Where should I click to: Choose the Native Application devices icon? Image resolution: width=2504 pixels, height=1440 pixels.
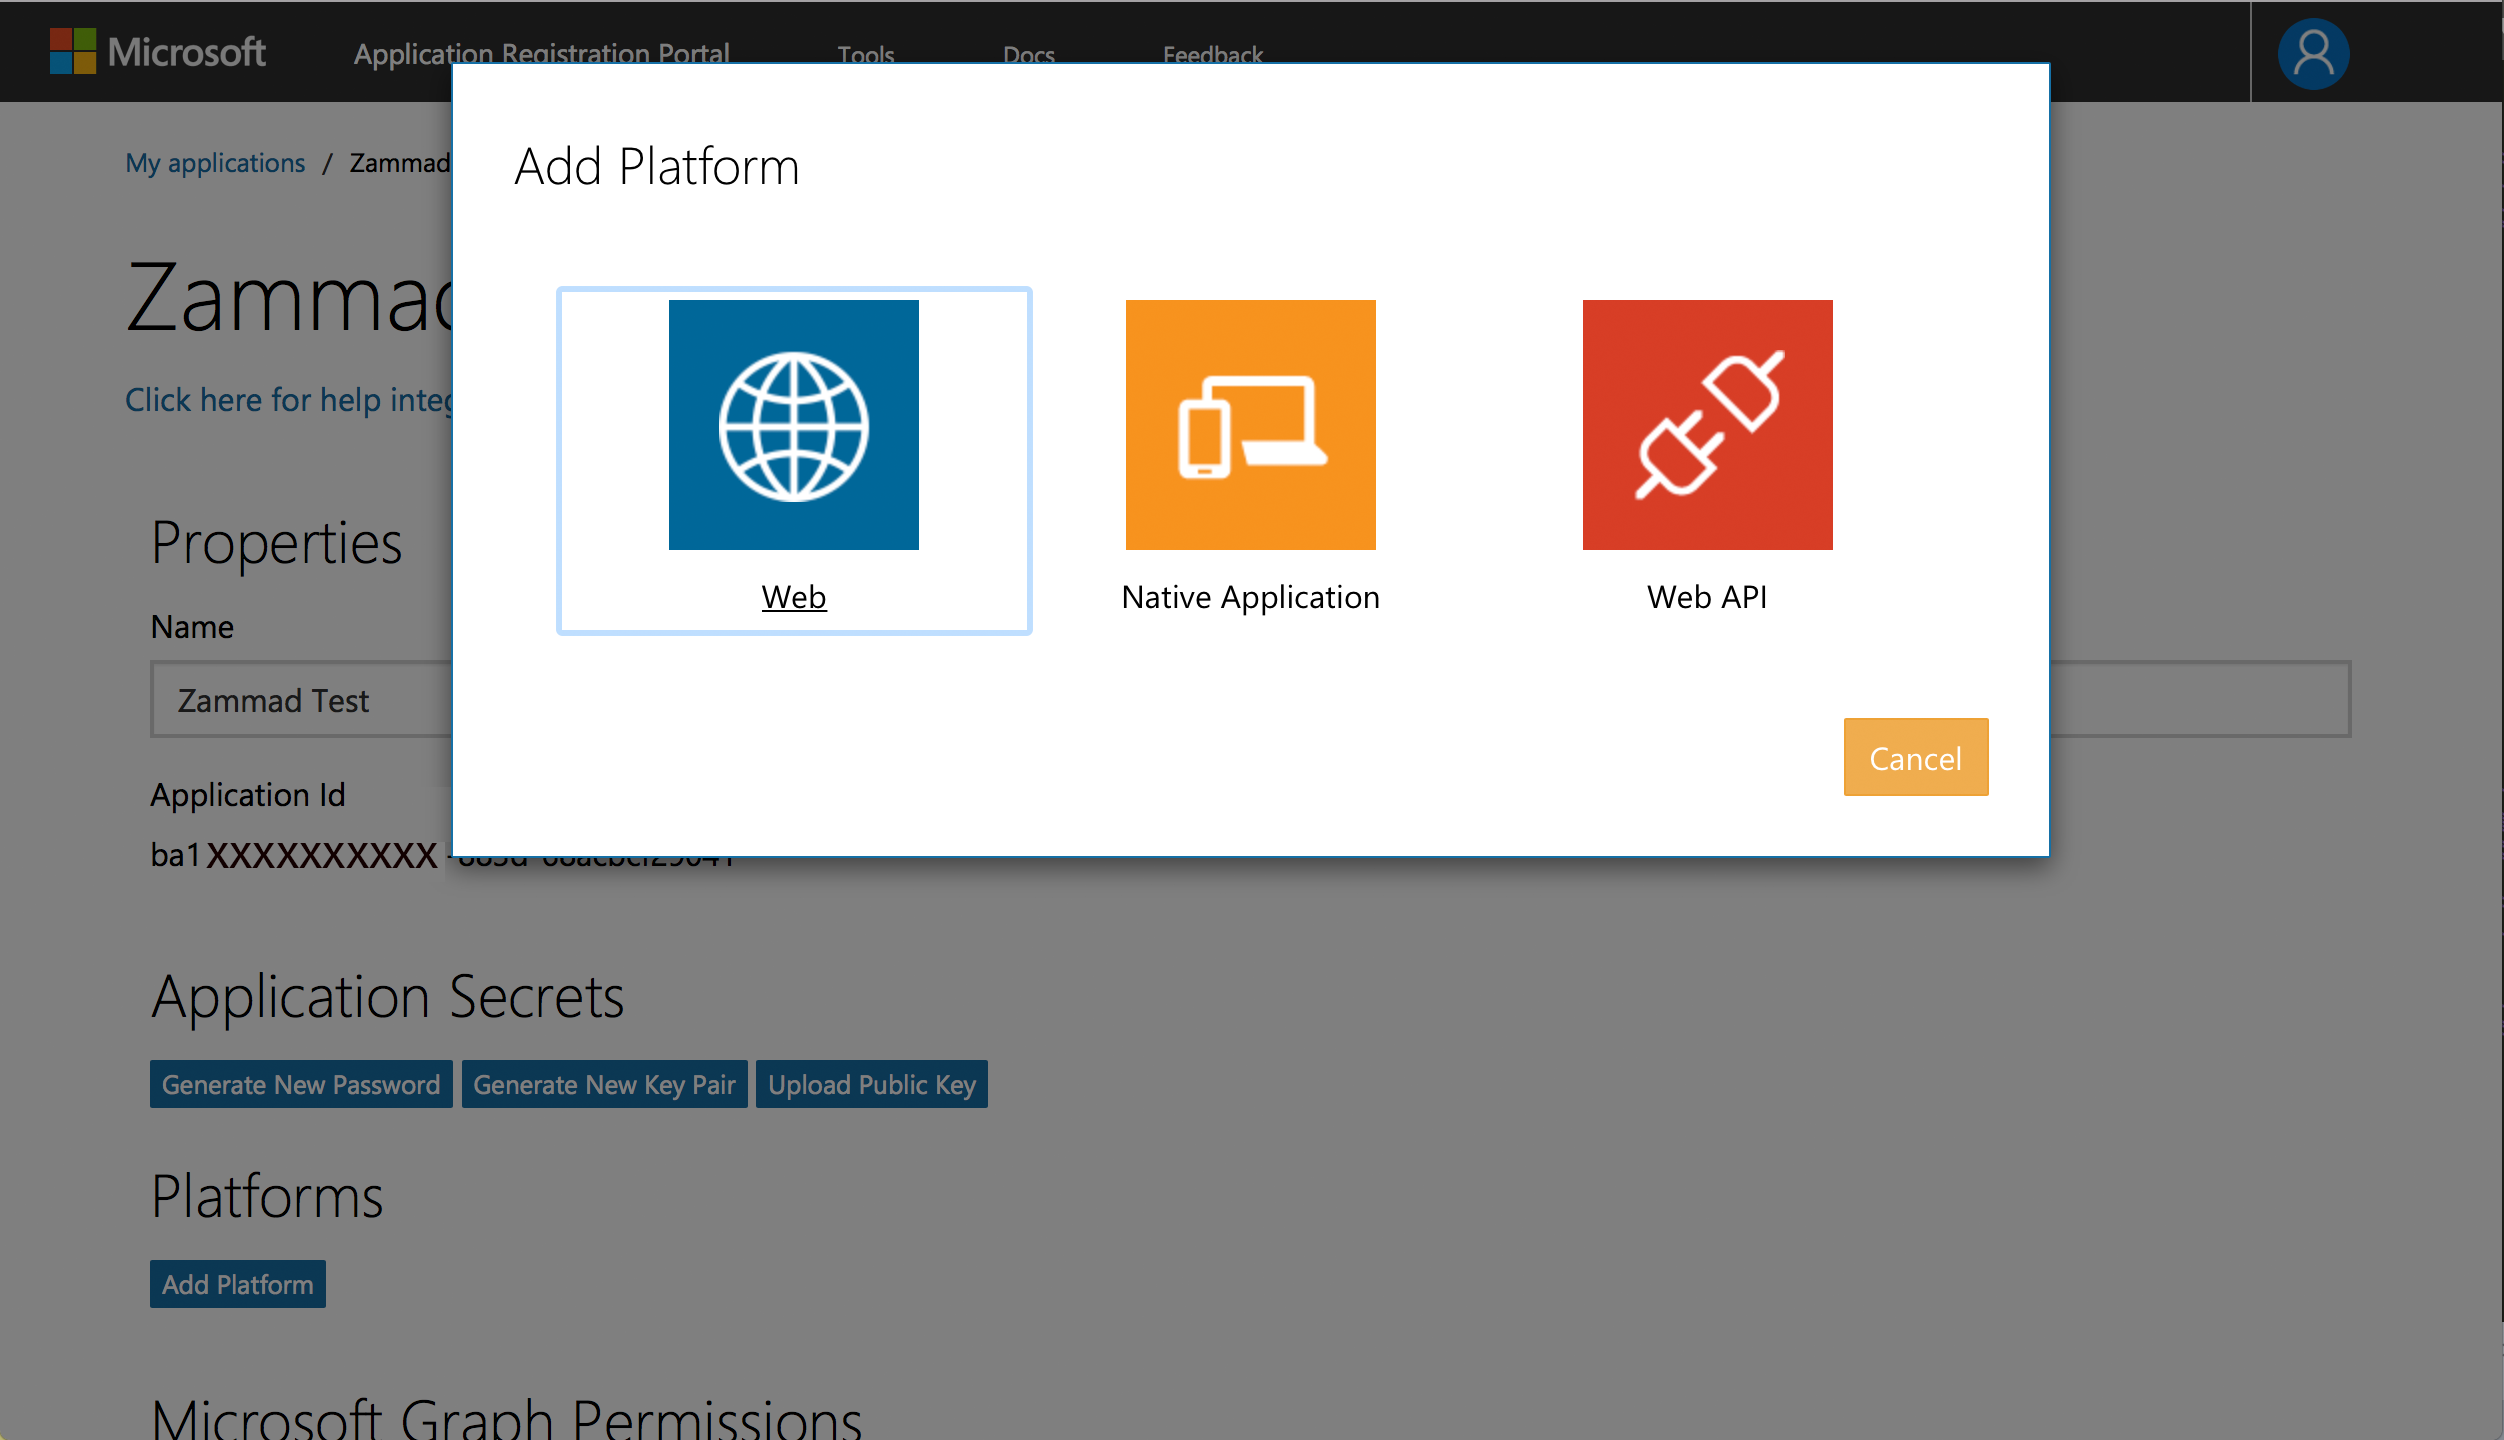tap(1250, 425)
